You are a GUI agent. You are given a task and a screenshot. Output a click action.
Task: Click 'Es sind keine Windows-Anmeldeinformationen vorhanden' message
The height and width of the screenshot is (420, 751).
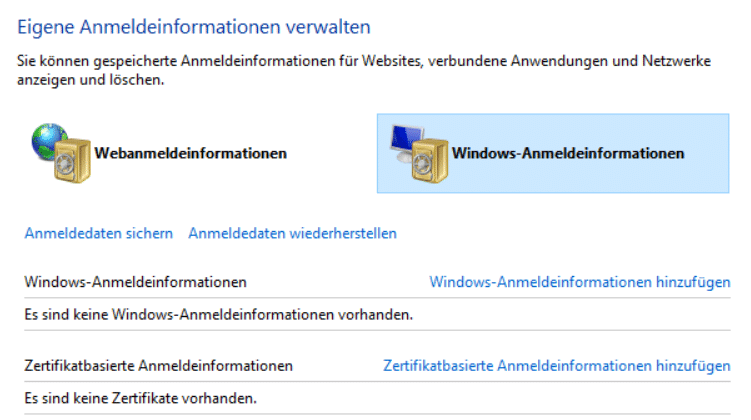coord(218,314)
